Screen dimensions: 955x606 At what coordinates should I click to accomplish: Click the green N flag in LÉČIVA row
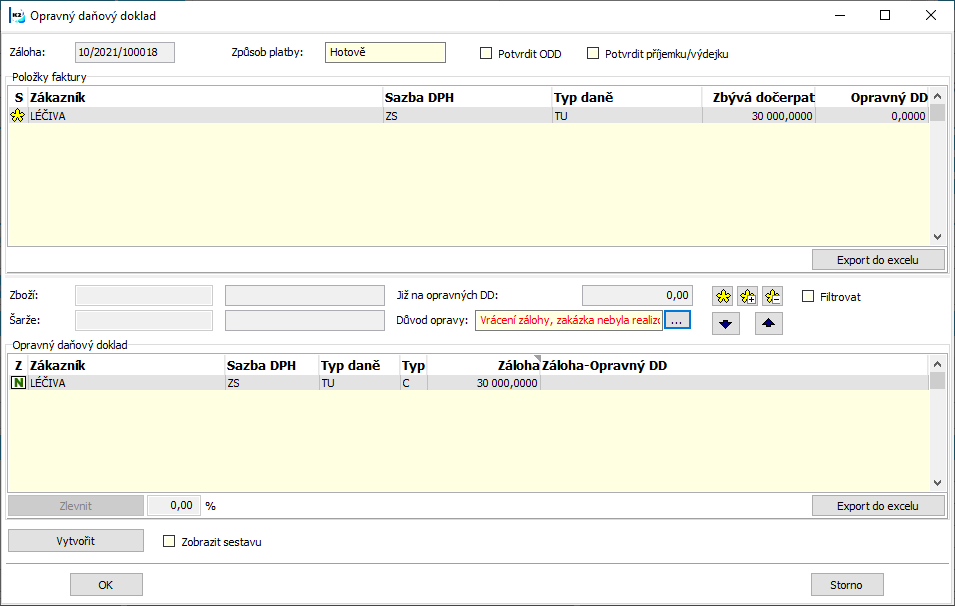pyautogui.click(x=18, y=383)
